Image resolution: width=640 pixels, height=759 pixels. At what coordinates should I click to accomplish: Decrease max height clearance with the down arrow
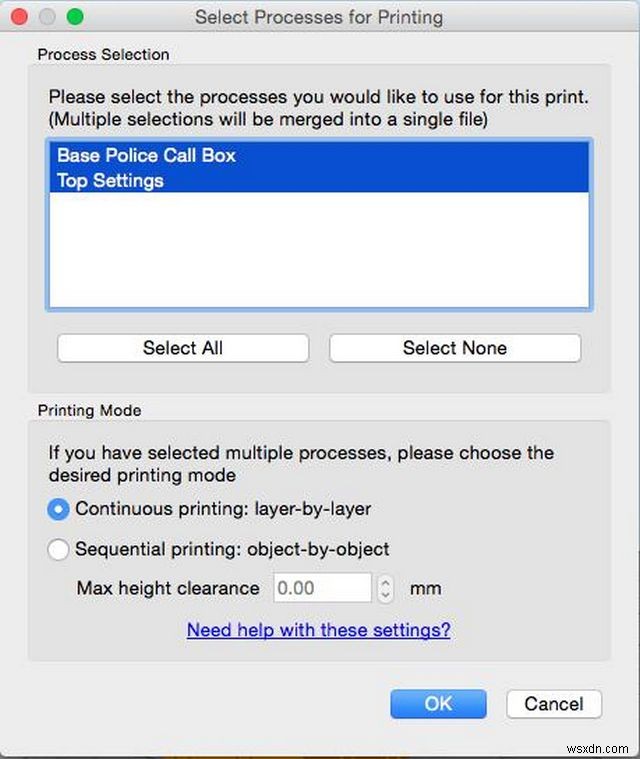pos(386,595)
